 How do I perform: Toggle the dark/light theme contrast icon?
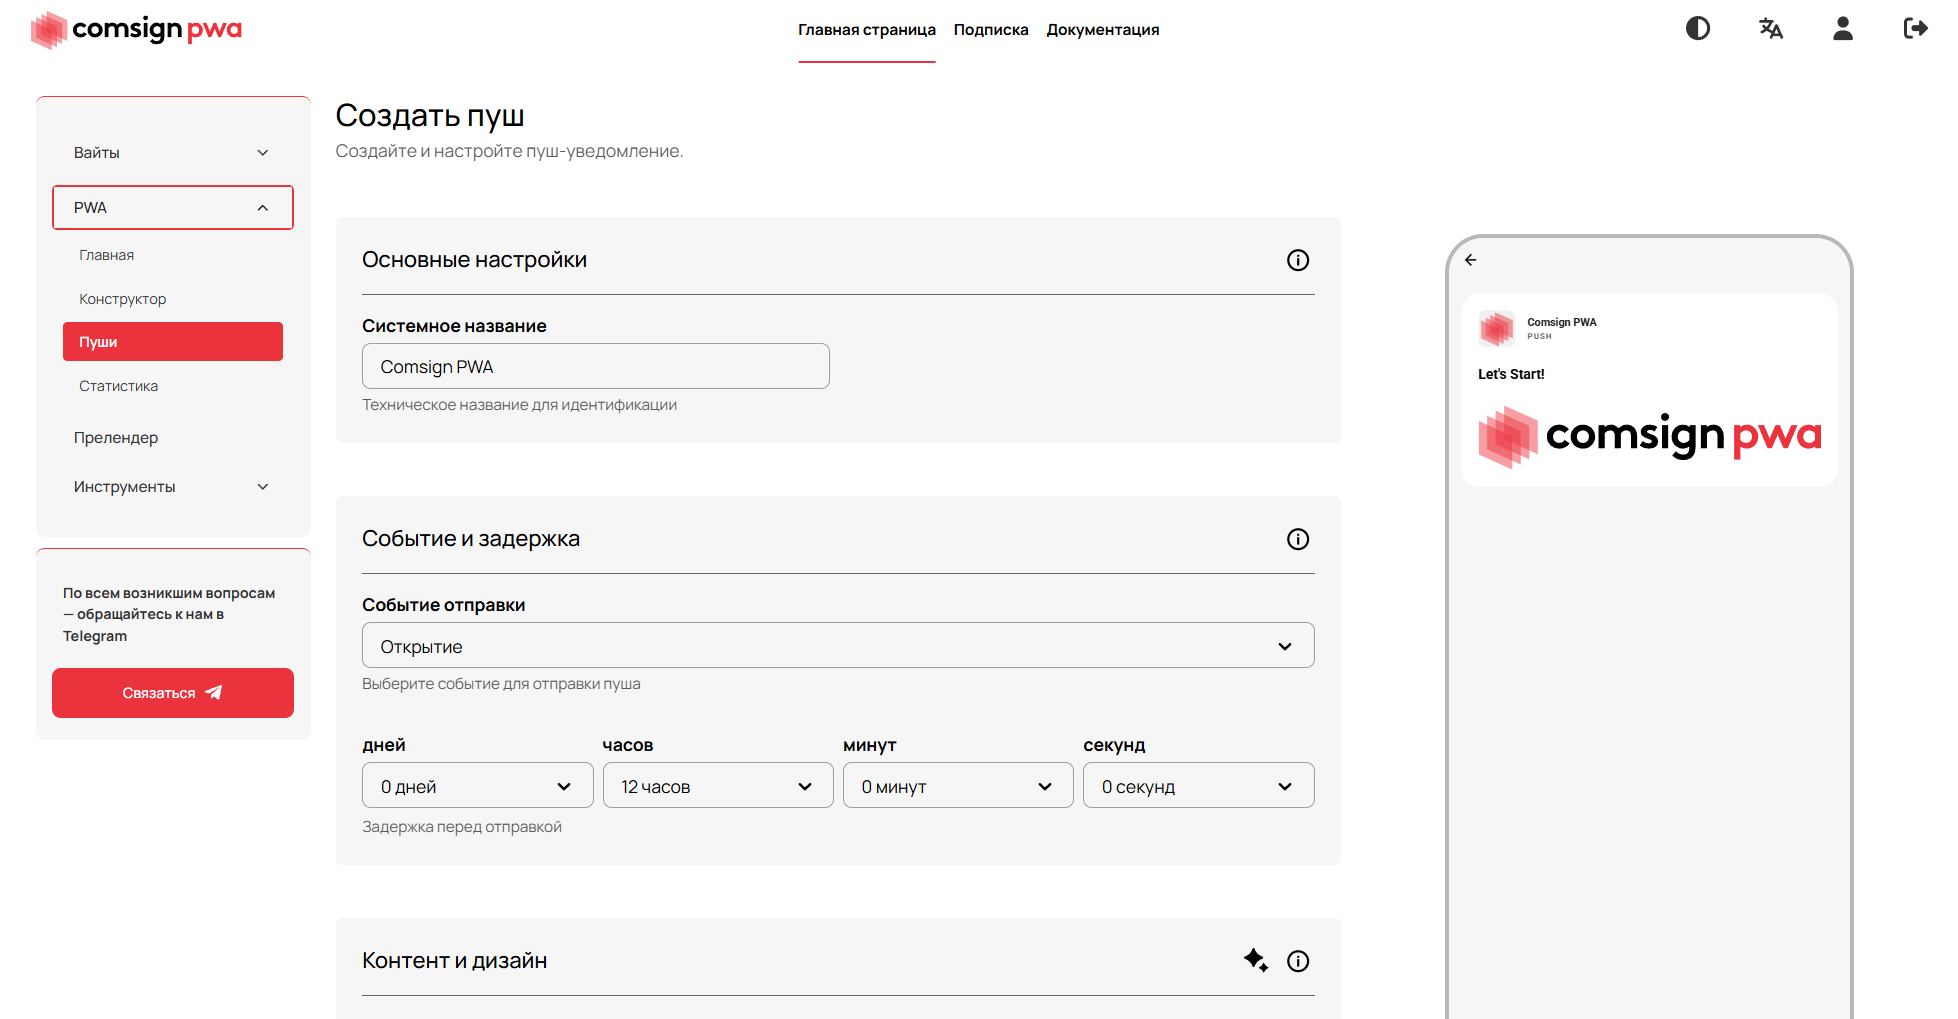tap(1698, 28)
